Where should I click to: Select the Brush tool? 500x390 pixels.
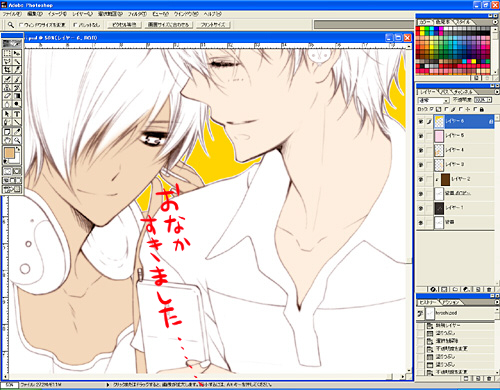[17, 79]
